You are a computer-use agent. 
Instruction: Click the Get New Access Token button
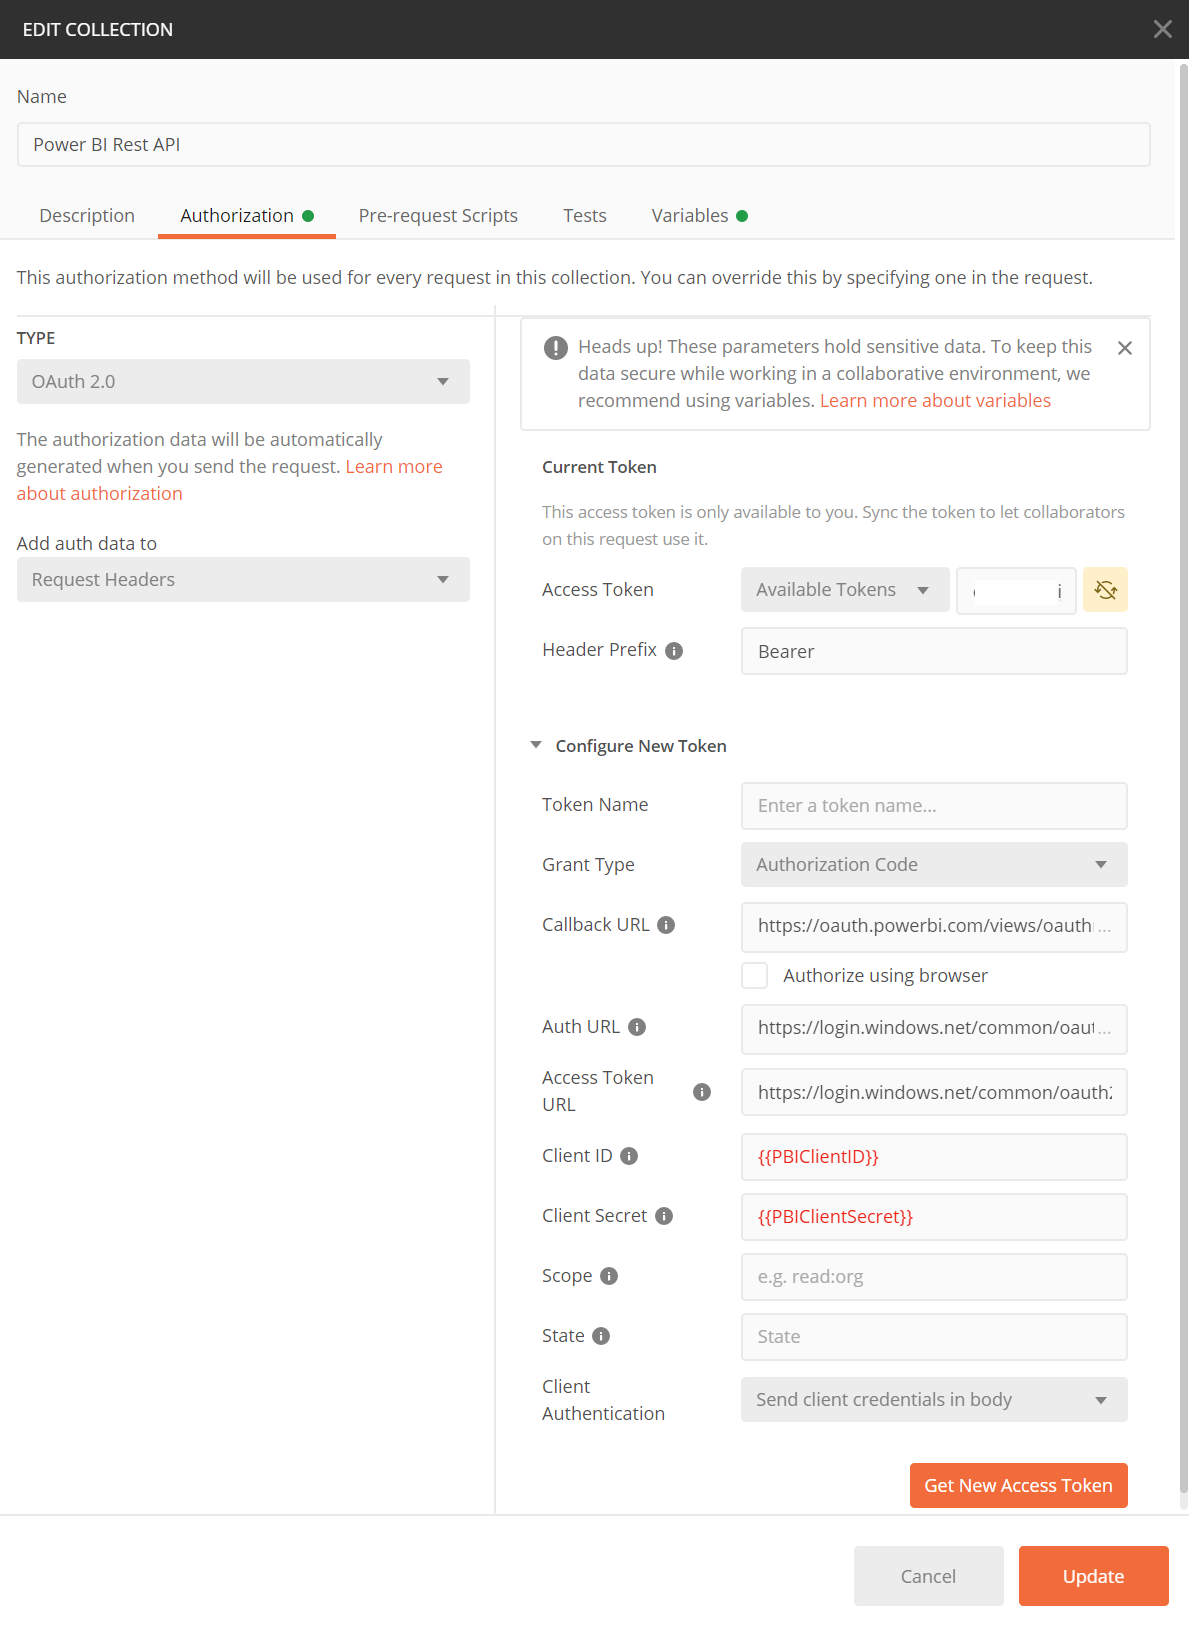click(1018, 1485)
